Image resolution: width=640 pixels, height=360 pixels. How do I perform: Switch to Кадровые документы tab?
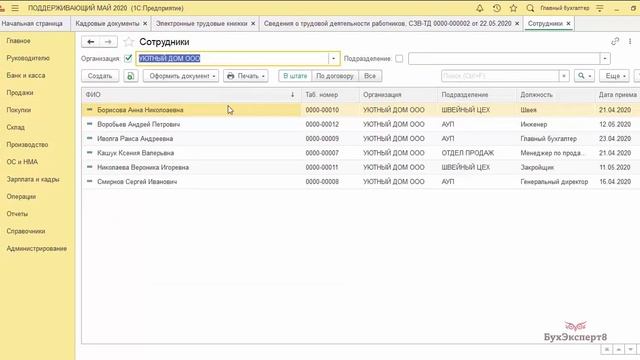coord(107,24)
